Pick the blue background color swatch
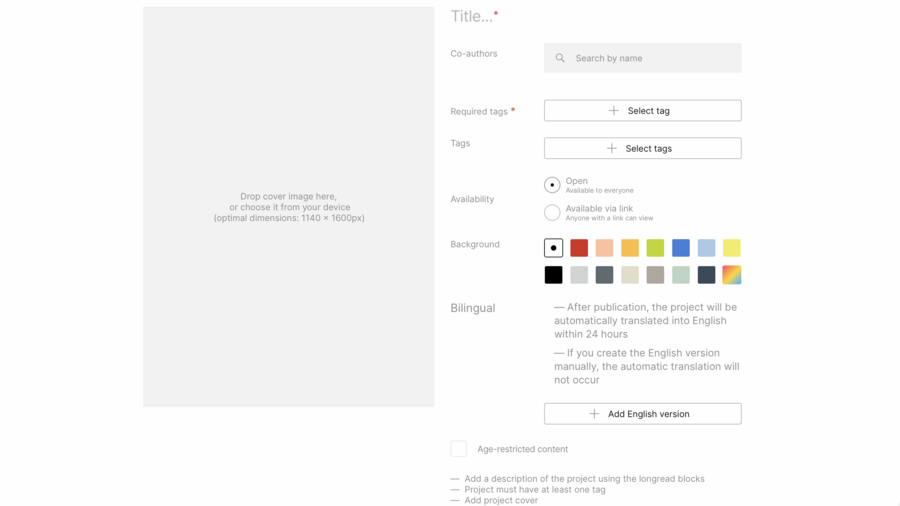Screen dimensions: 900x506 coord(681,248)
